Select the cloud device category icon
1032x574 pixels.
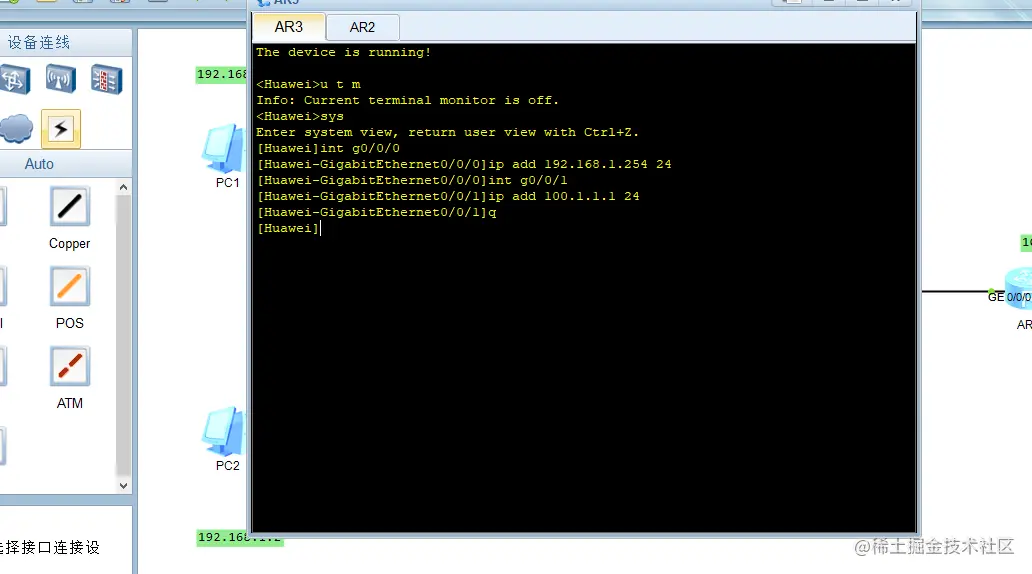(x=16, y=128)
